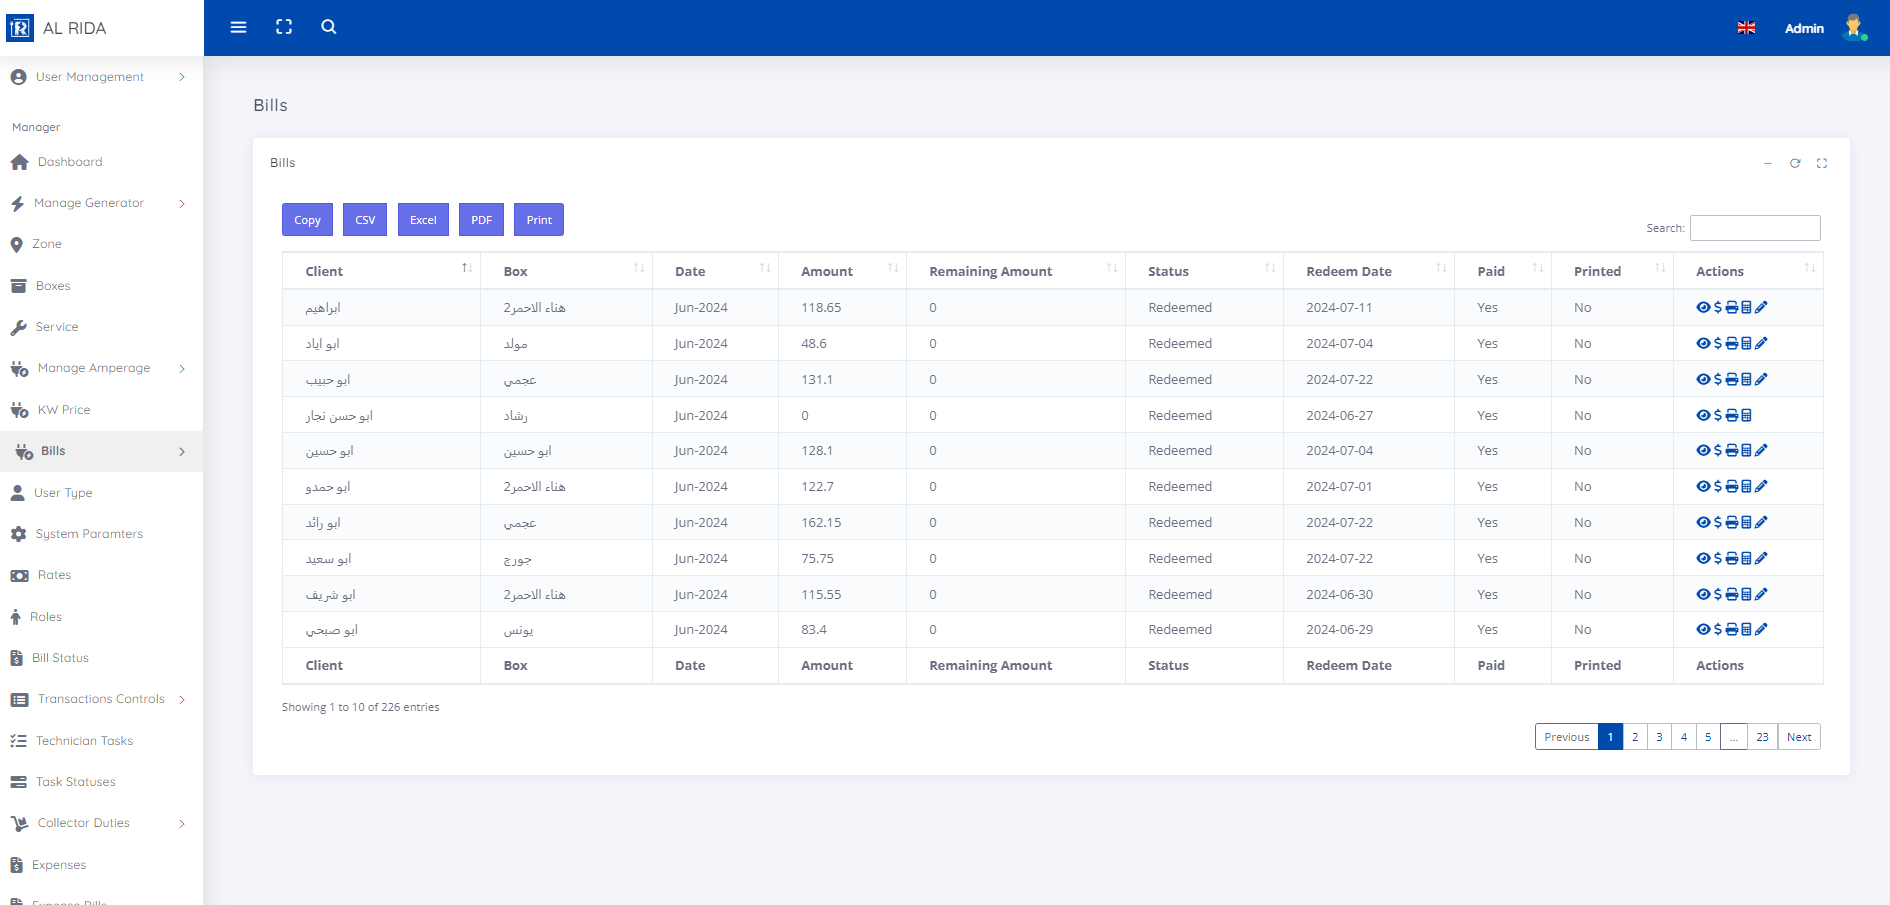Export the bills table to Excel
This screenshot has width=1890, height=905.
423,220
